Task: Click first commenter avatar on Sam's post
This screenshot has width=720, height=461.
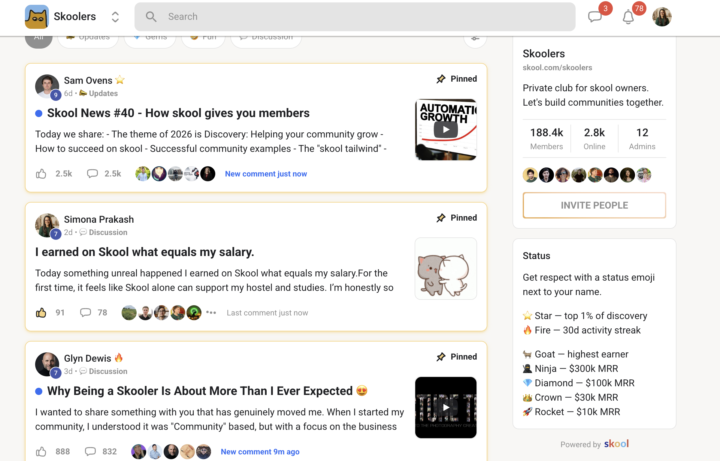Action: [x=143, y=174]
